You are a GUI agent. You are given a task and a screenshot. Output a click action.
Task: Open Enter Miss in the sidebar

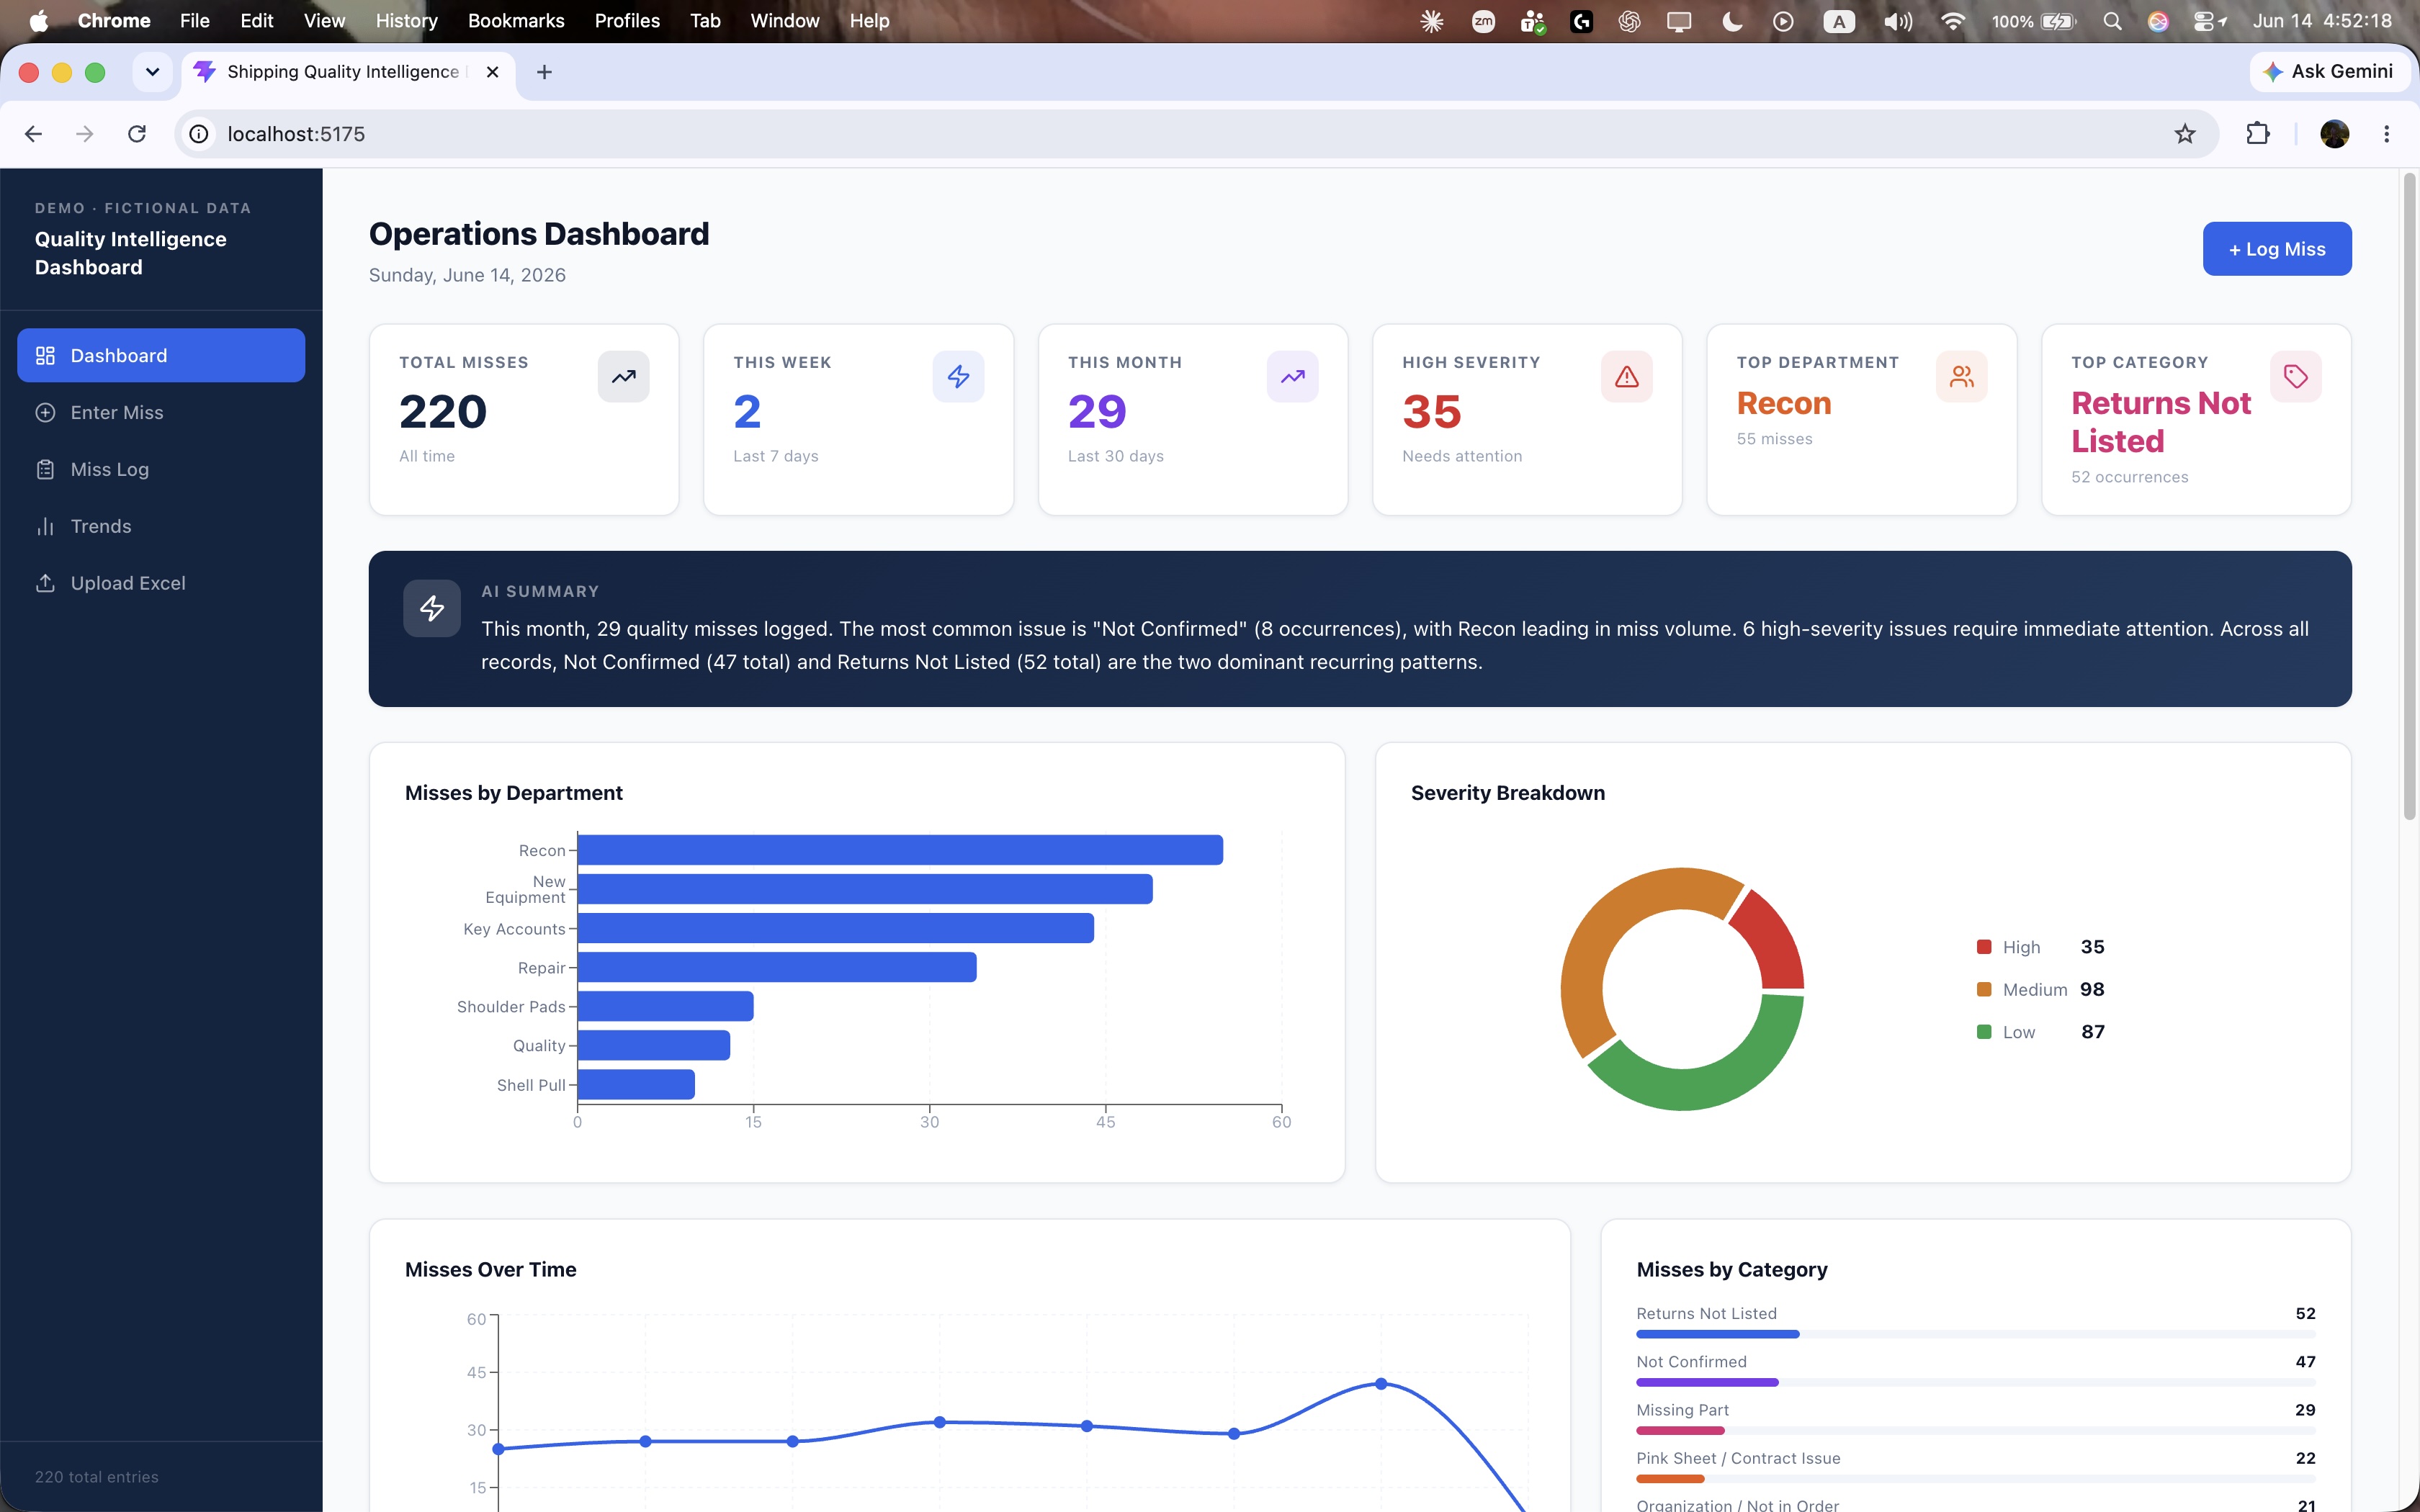coord(161,412)
